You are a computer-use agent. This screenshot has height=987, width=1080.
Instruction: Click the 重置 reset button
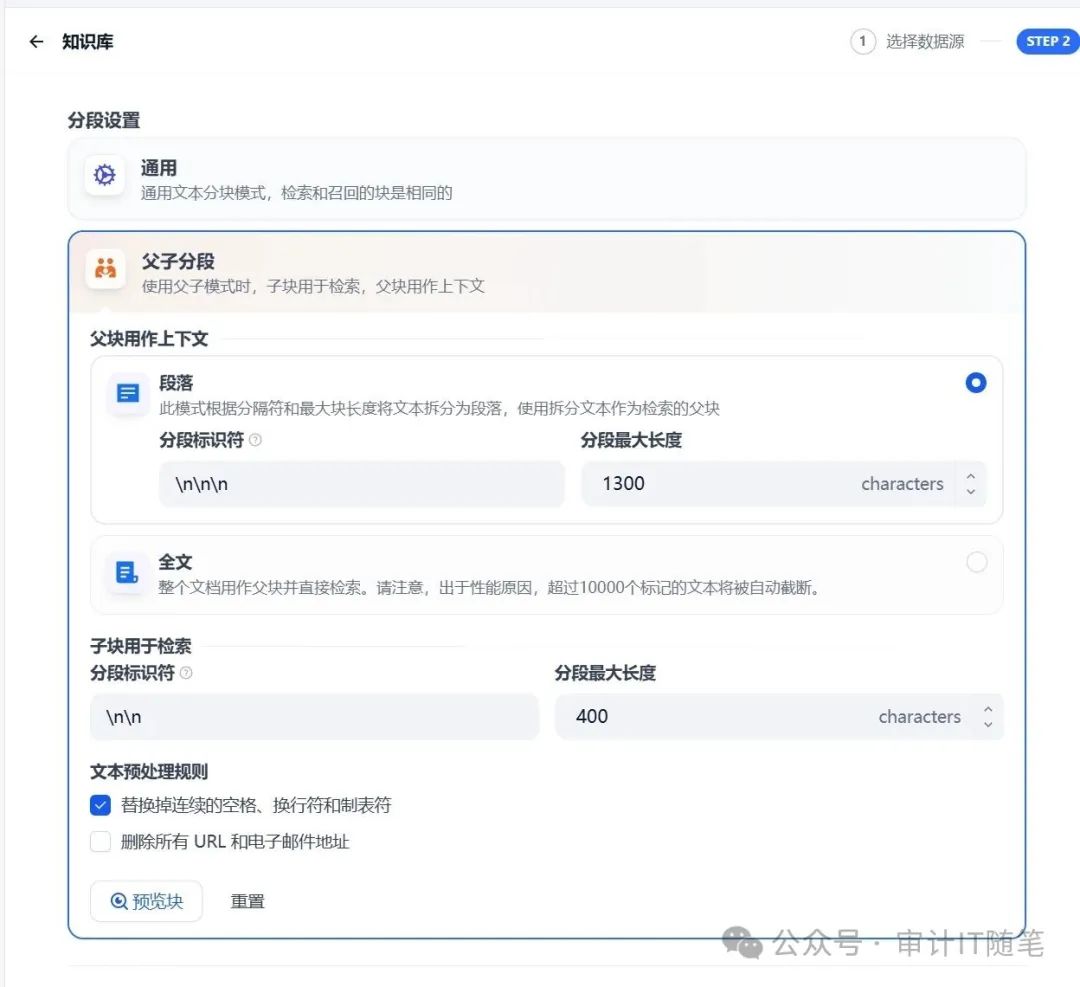247,901
